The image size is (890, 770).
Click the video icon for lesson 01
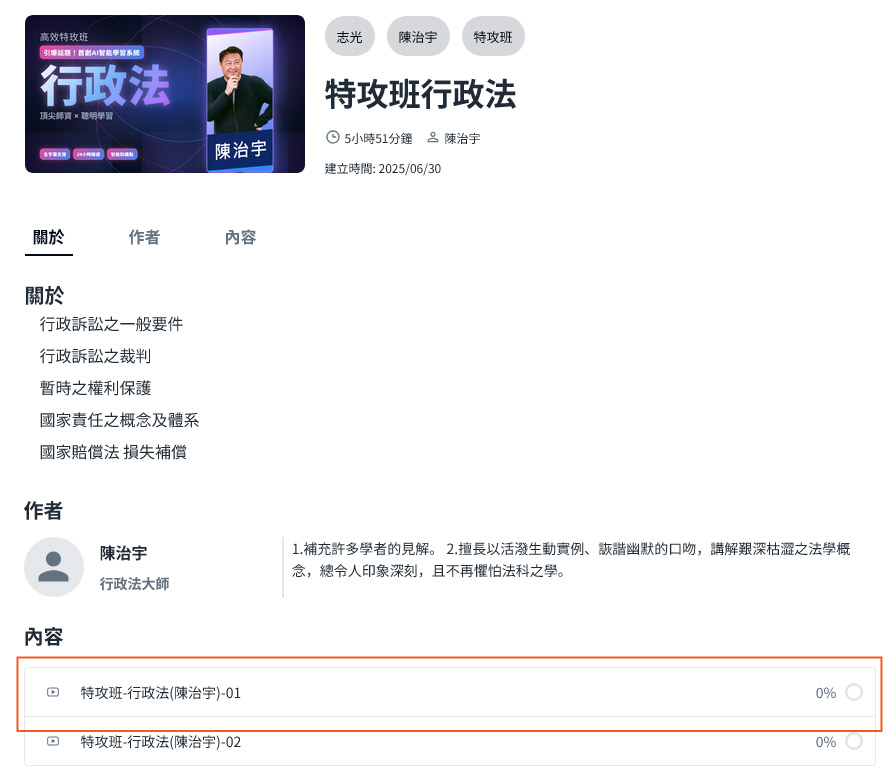53,692
